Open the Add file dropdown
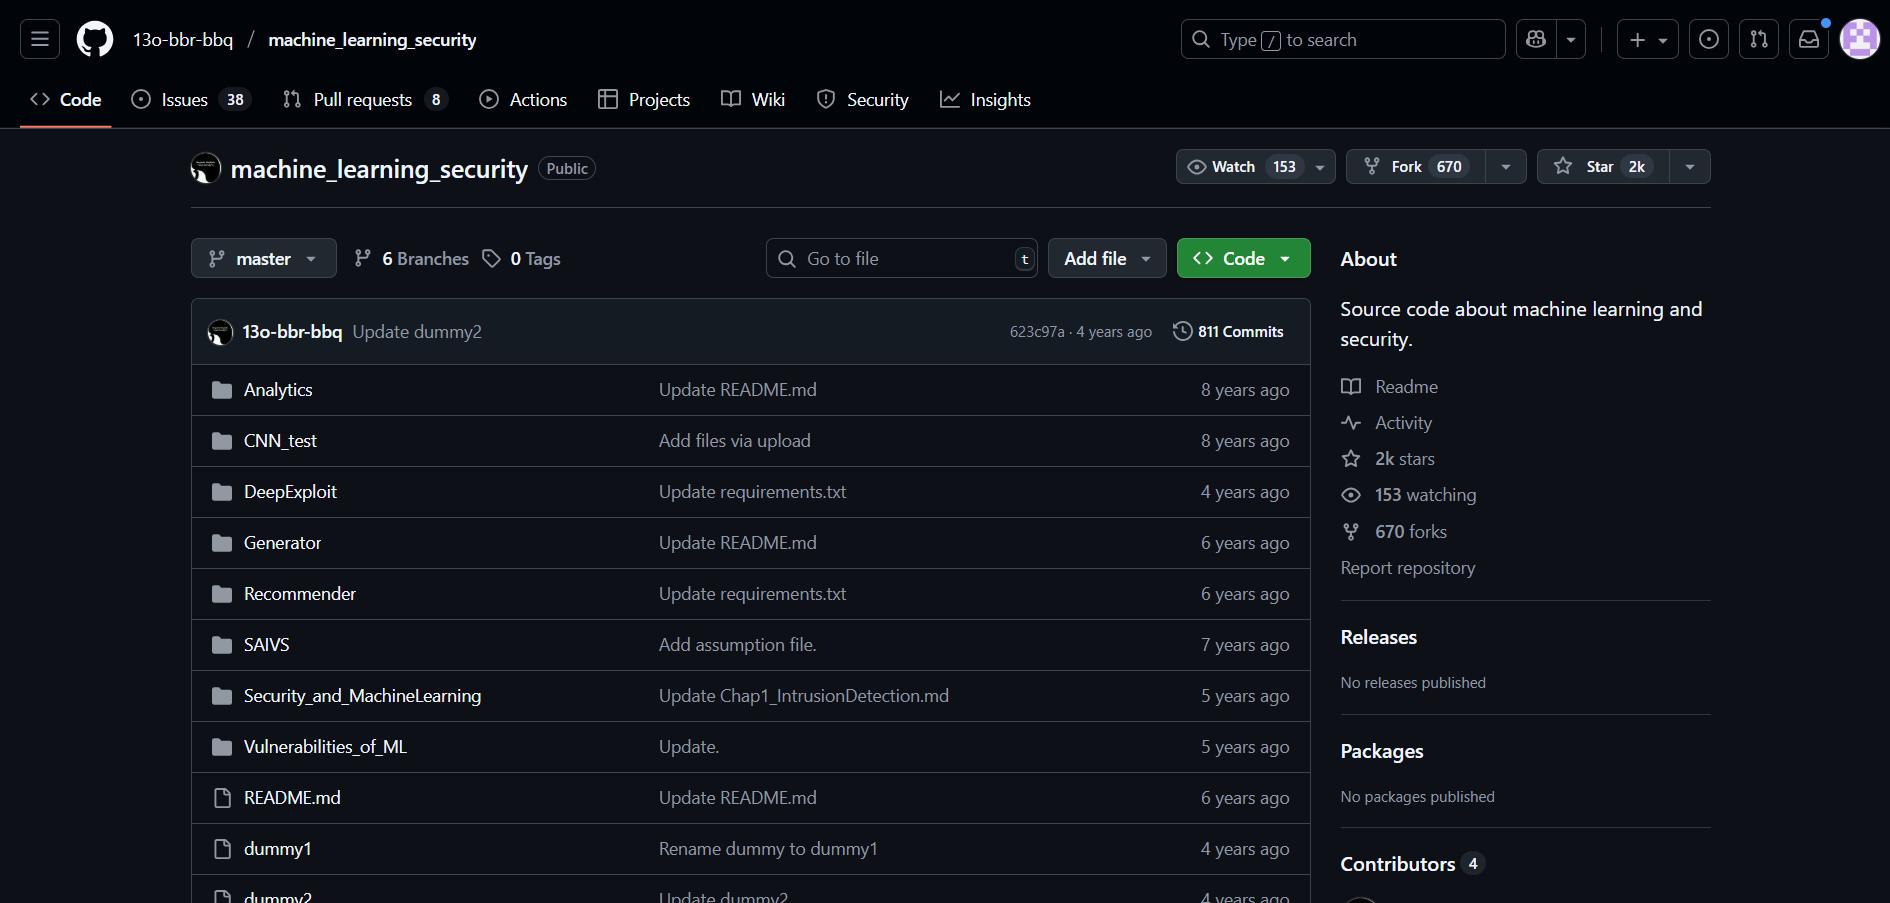Screen dimensions: 1890x903 tap(1106, 259)
